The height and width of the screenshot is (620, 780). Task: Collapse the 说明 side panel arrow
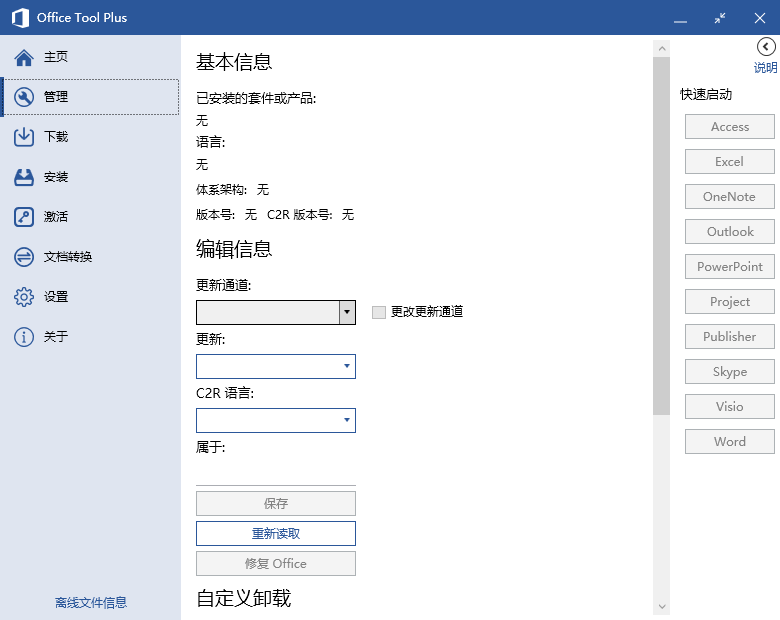point(766,47)
